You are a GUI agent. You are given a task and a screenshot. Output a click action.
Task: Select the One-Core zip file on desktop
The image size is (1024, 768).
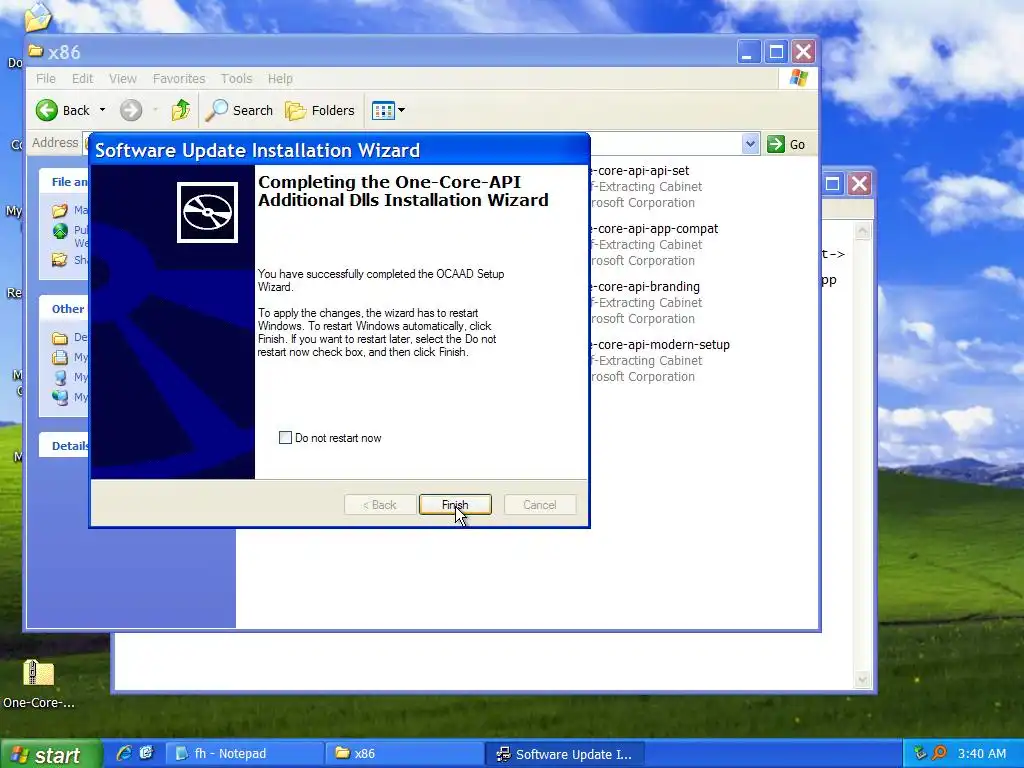click(x=39, y=684)
